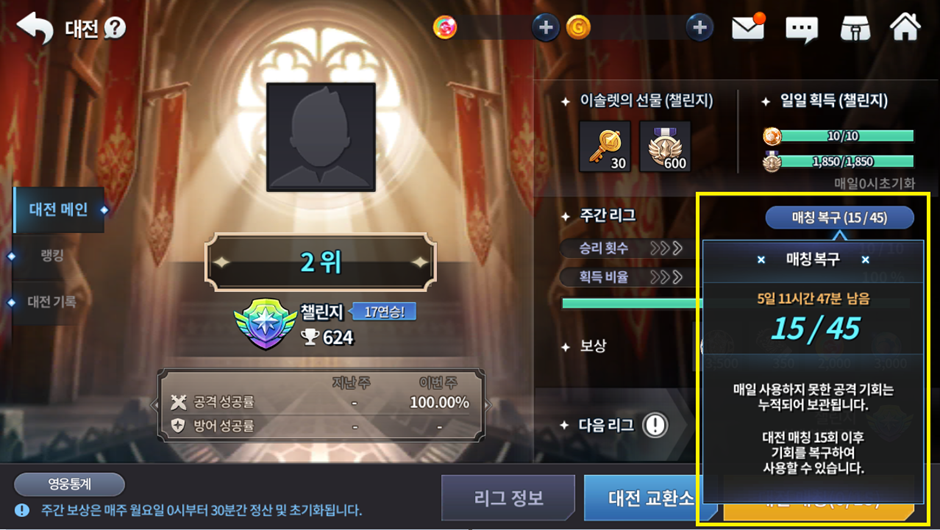
Task: Open the 영웅통계 button
Action: (x=70, y=484)
